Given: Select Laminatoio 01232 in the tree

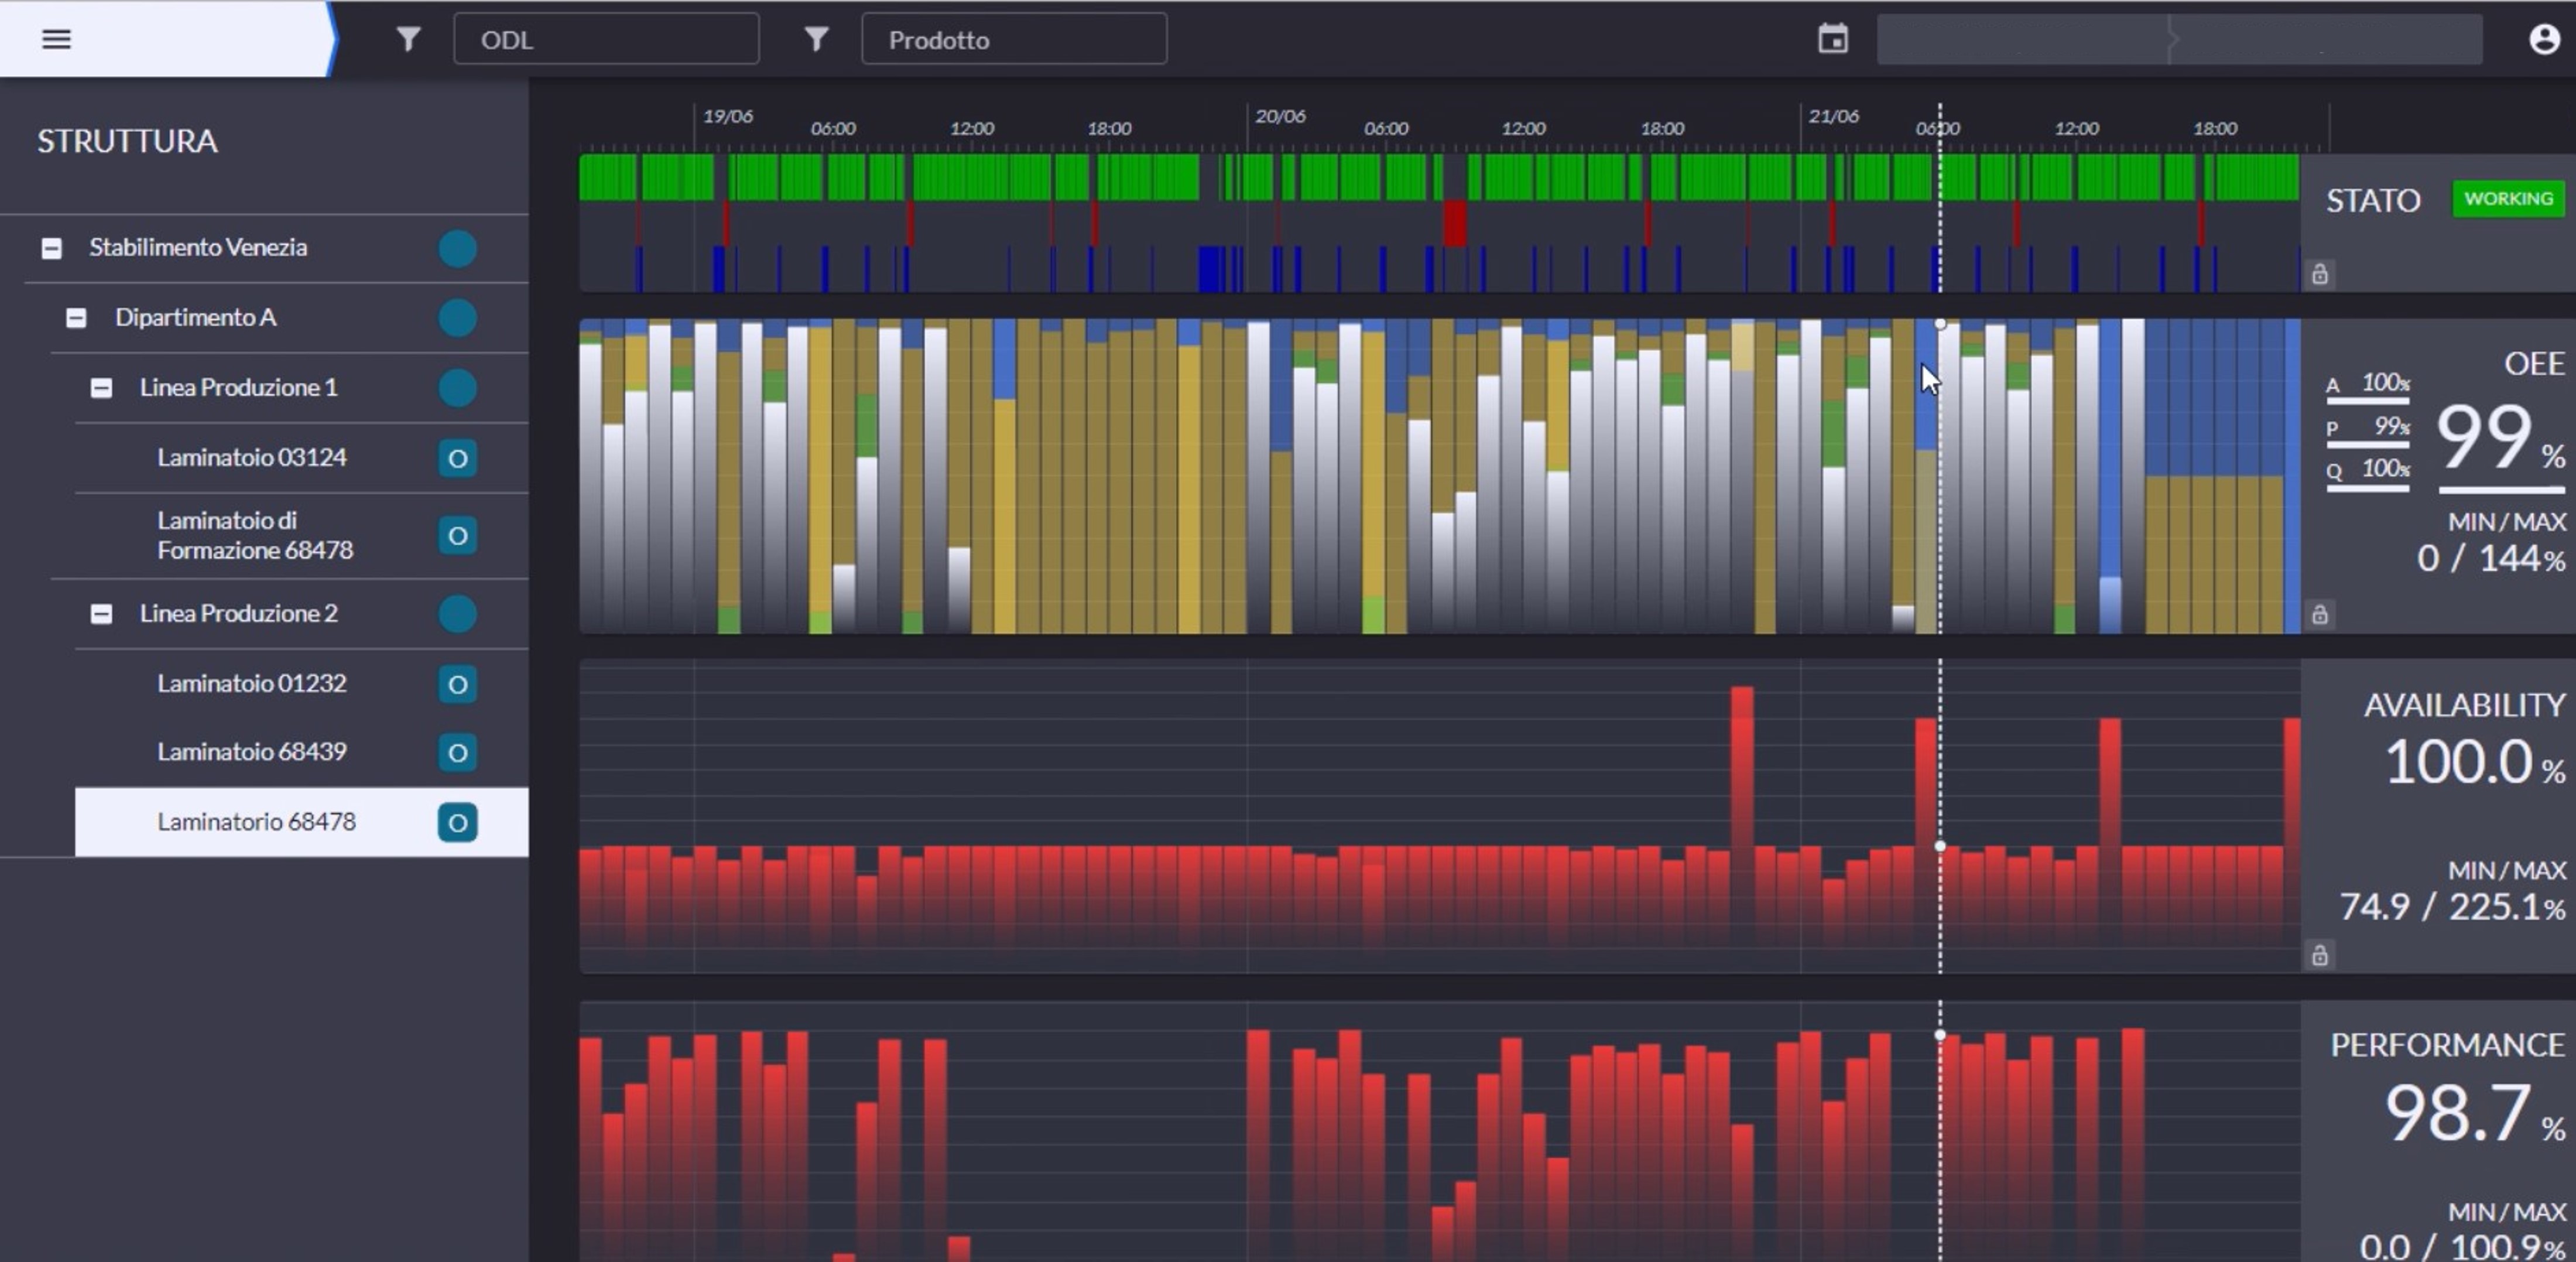Looking at the screenshot, I should pos(252,683).
